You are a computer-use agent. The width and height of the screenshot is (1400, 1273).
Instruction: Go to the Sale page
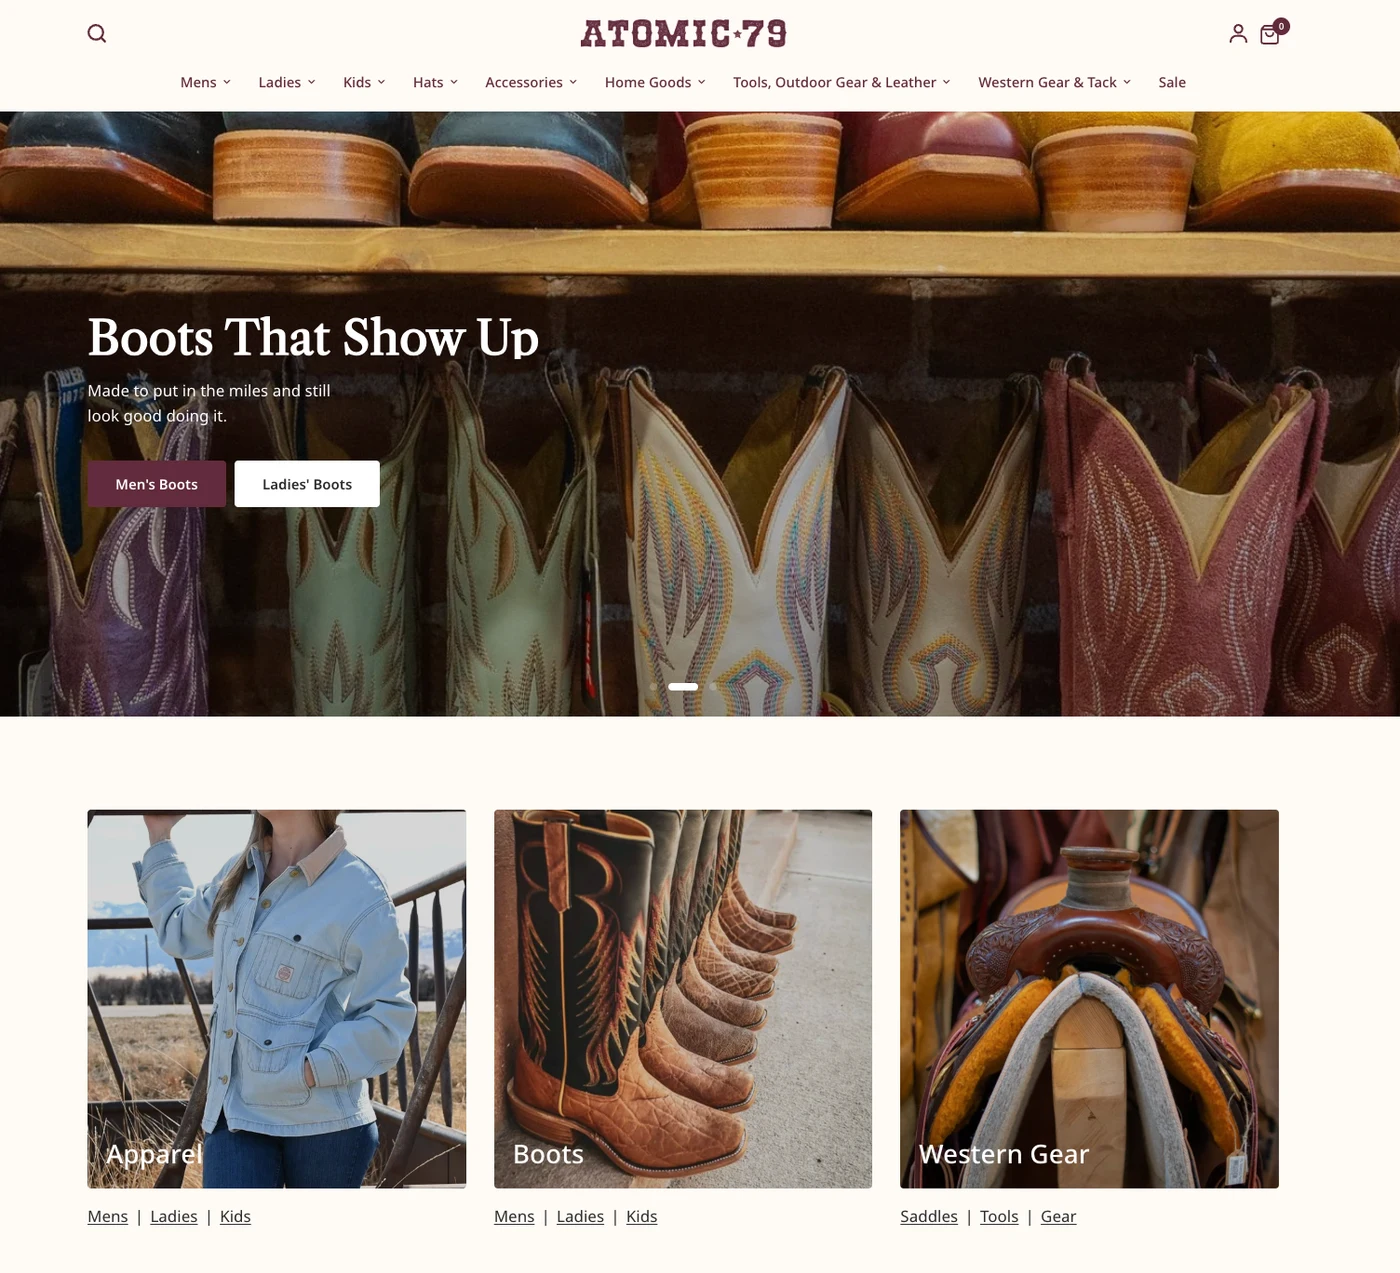coord(1172,82)
